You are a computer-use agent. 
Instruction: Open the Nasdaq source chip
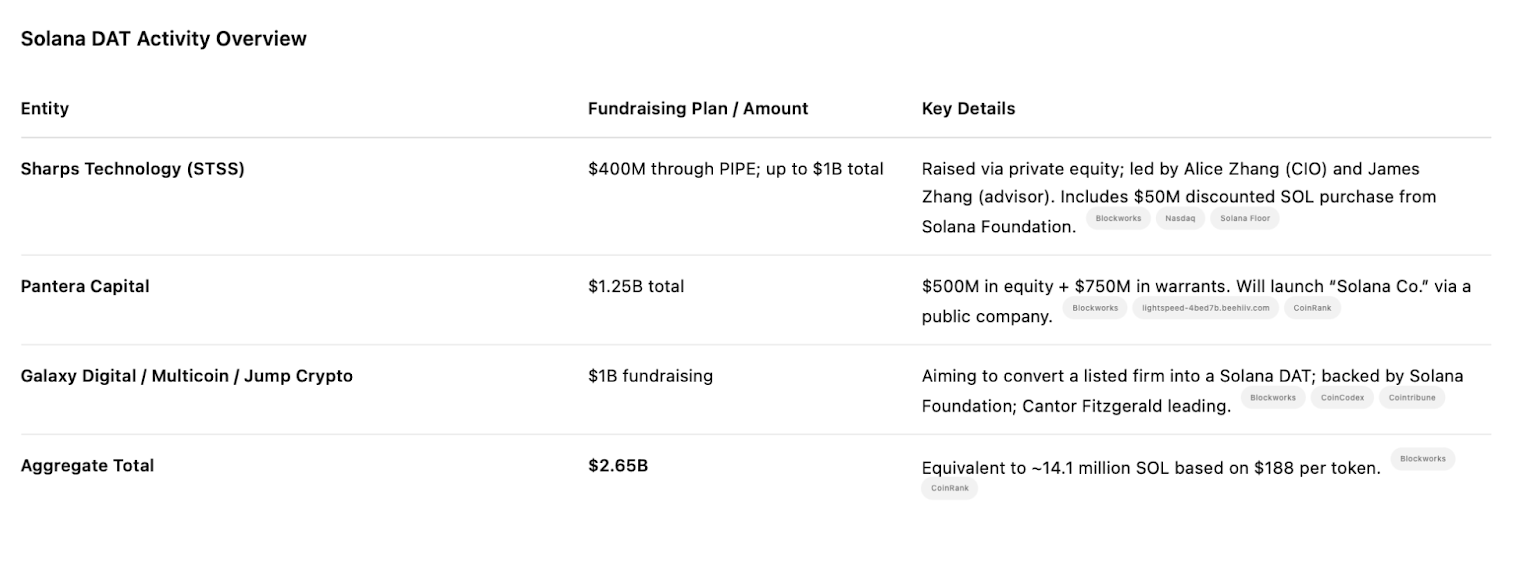tap(1180, 218)
